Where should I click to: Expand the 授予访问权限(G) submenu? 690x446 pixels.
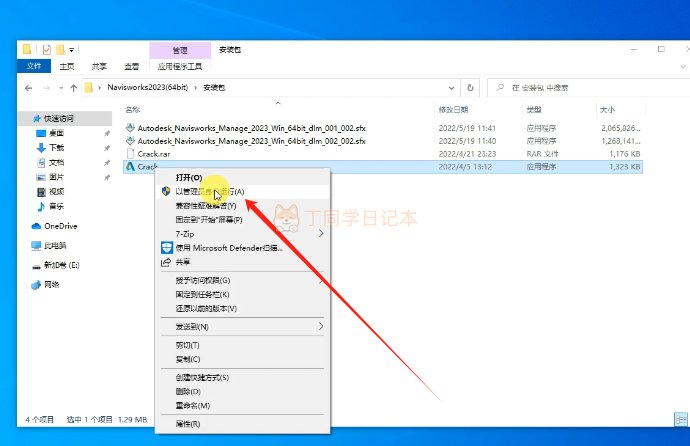pos(242,281)
